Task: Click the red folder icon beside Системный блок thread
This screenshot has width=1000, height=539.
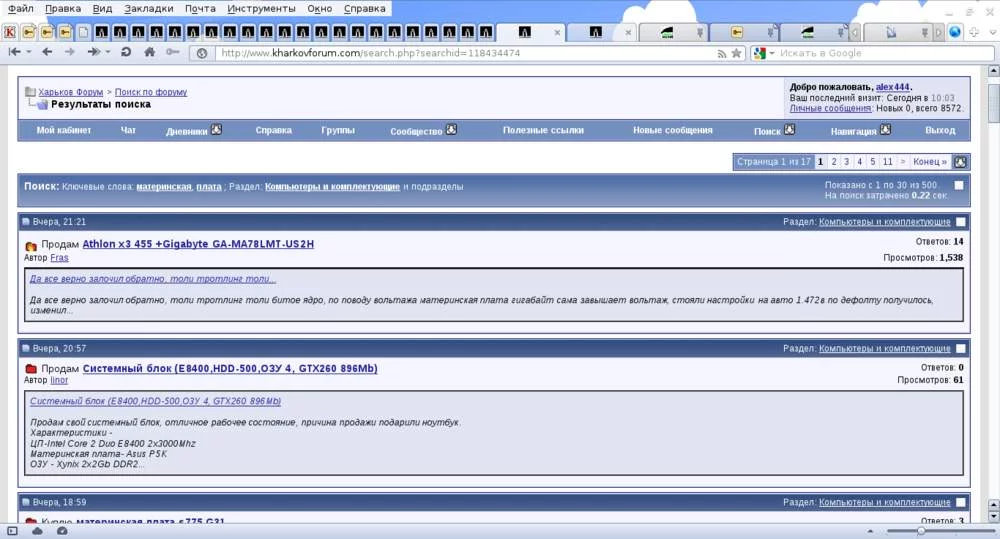Action: pos(31,369)
